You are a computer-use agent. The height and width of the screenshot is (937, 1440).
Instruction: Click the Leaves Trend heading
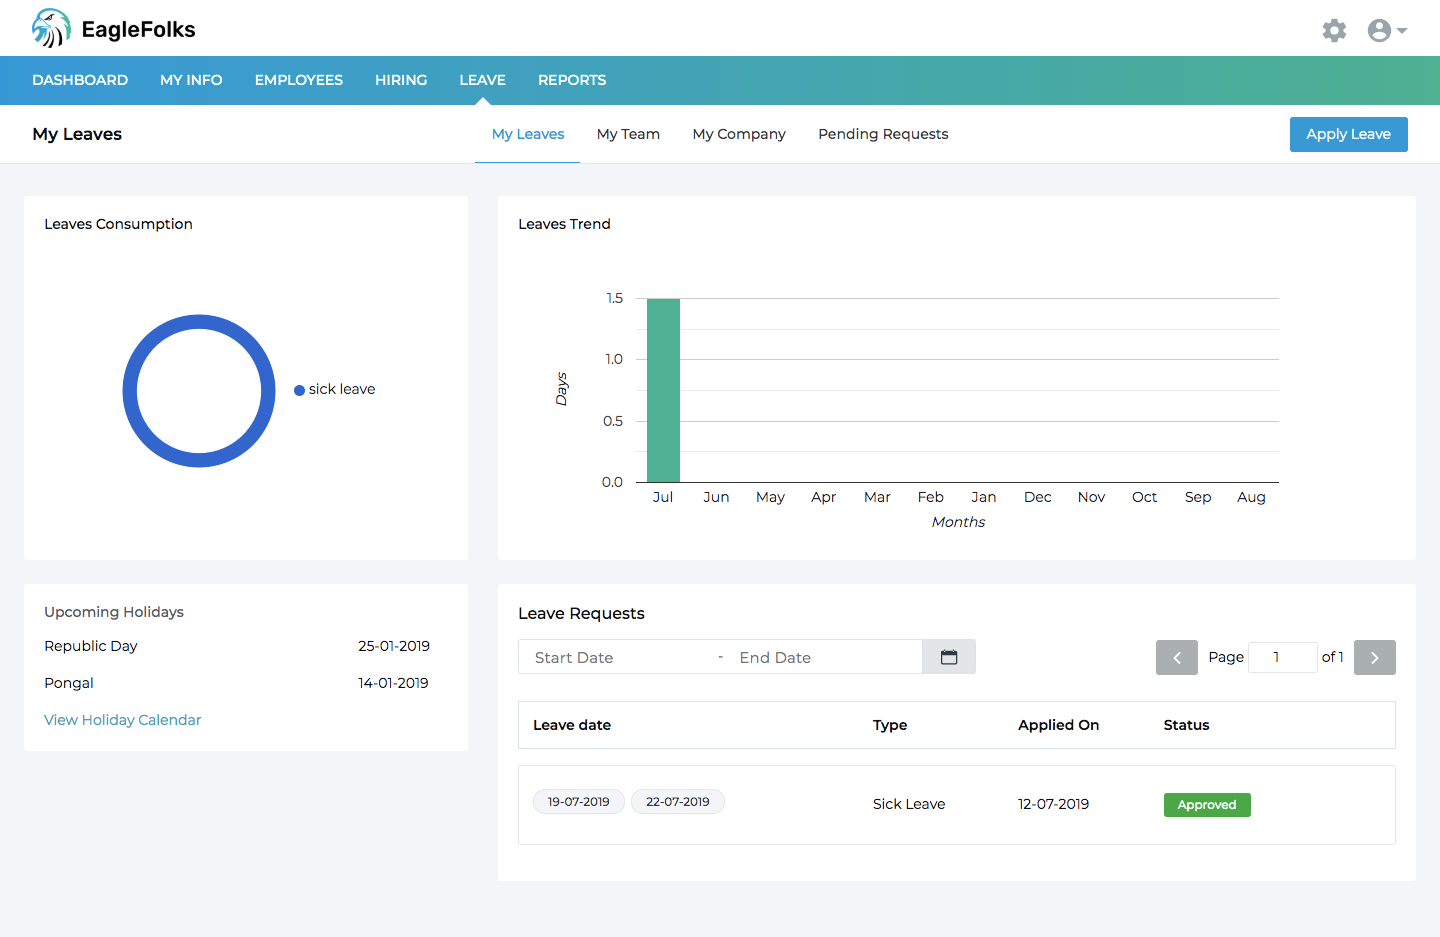564,224
